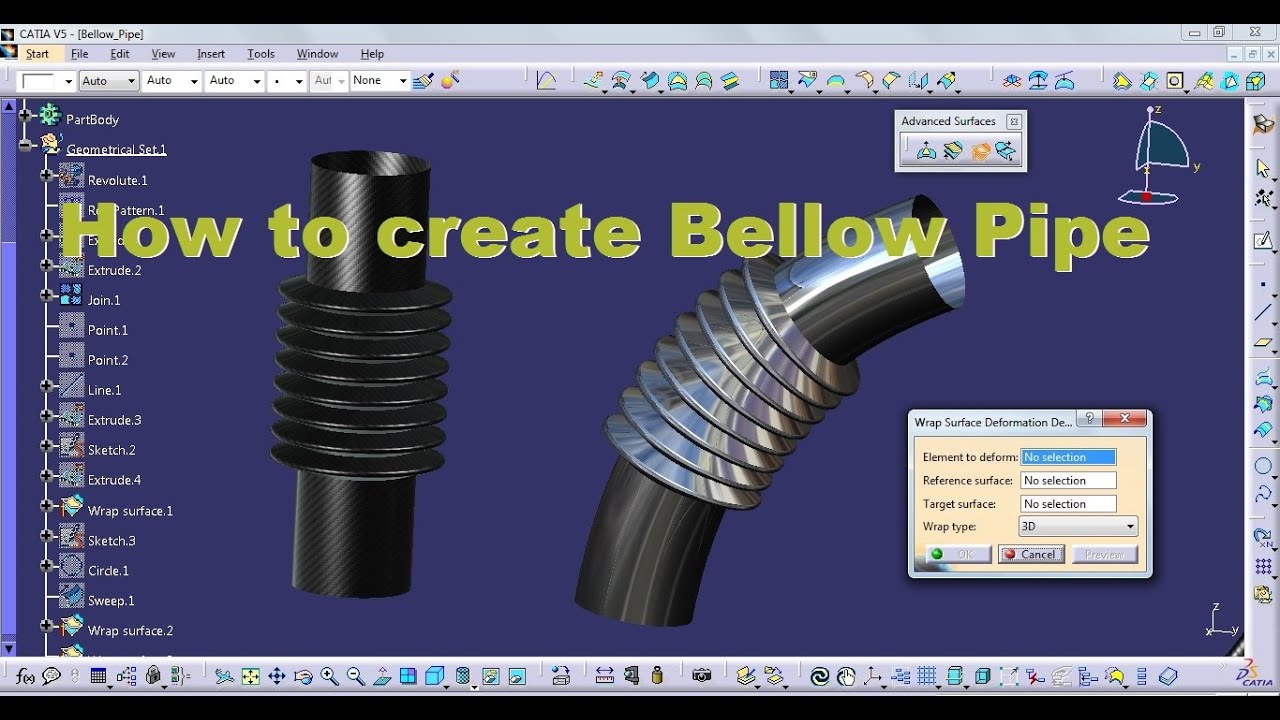Click the Hide/Show icon in bottom toolbar

[x=491, y=677]
